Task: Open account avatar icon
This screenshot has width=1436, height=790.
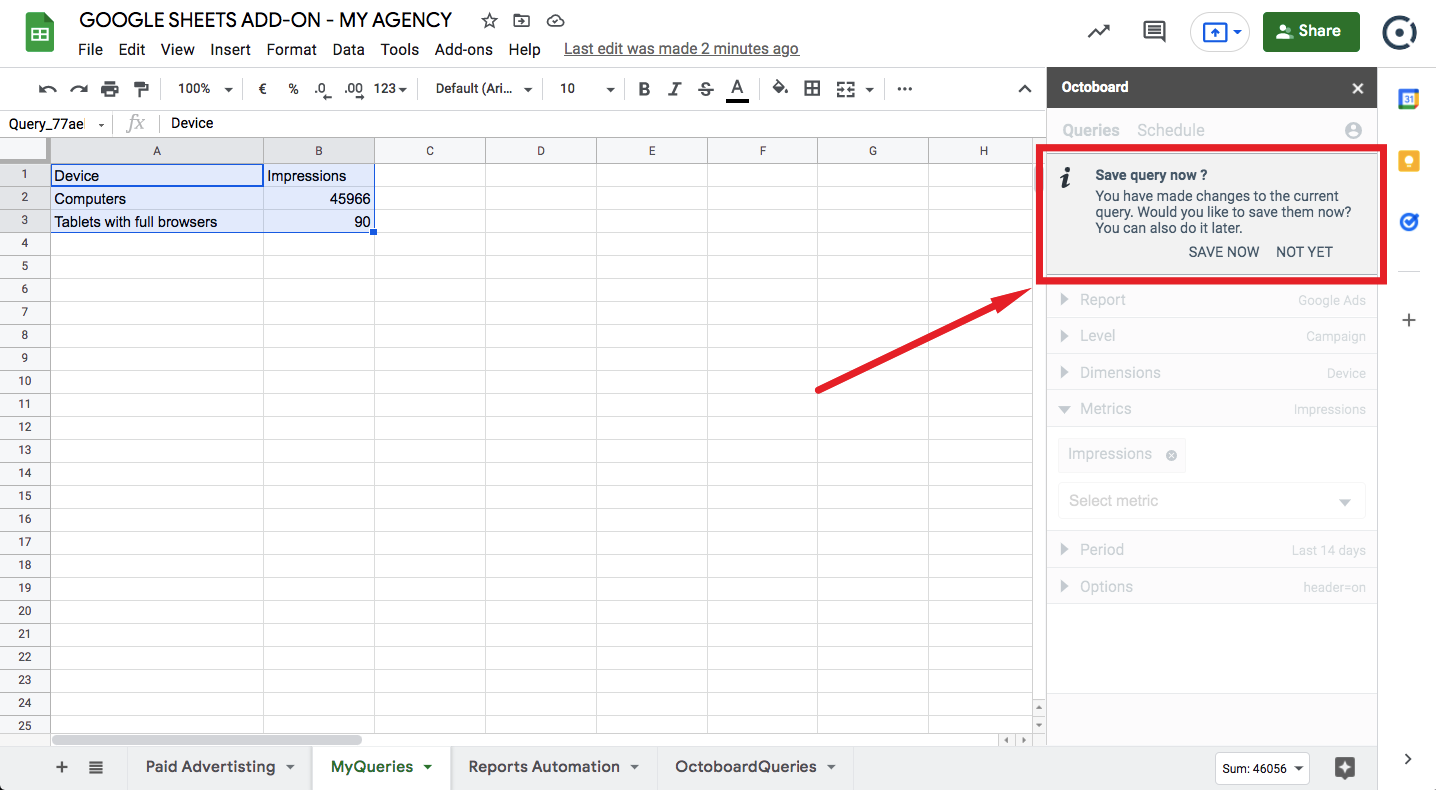Action: click(1399, 32)
